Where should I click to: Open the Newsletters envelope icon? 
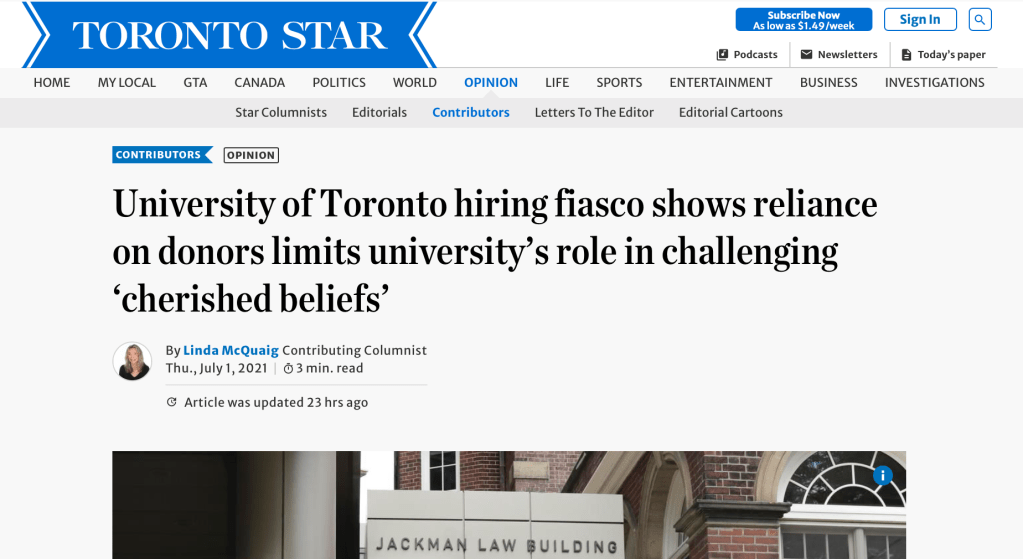(x=806, y=55)
